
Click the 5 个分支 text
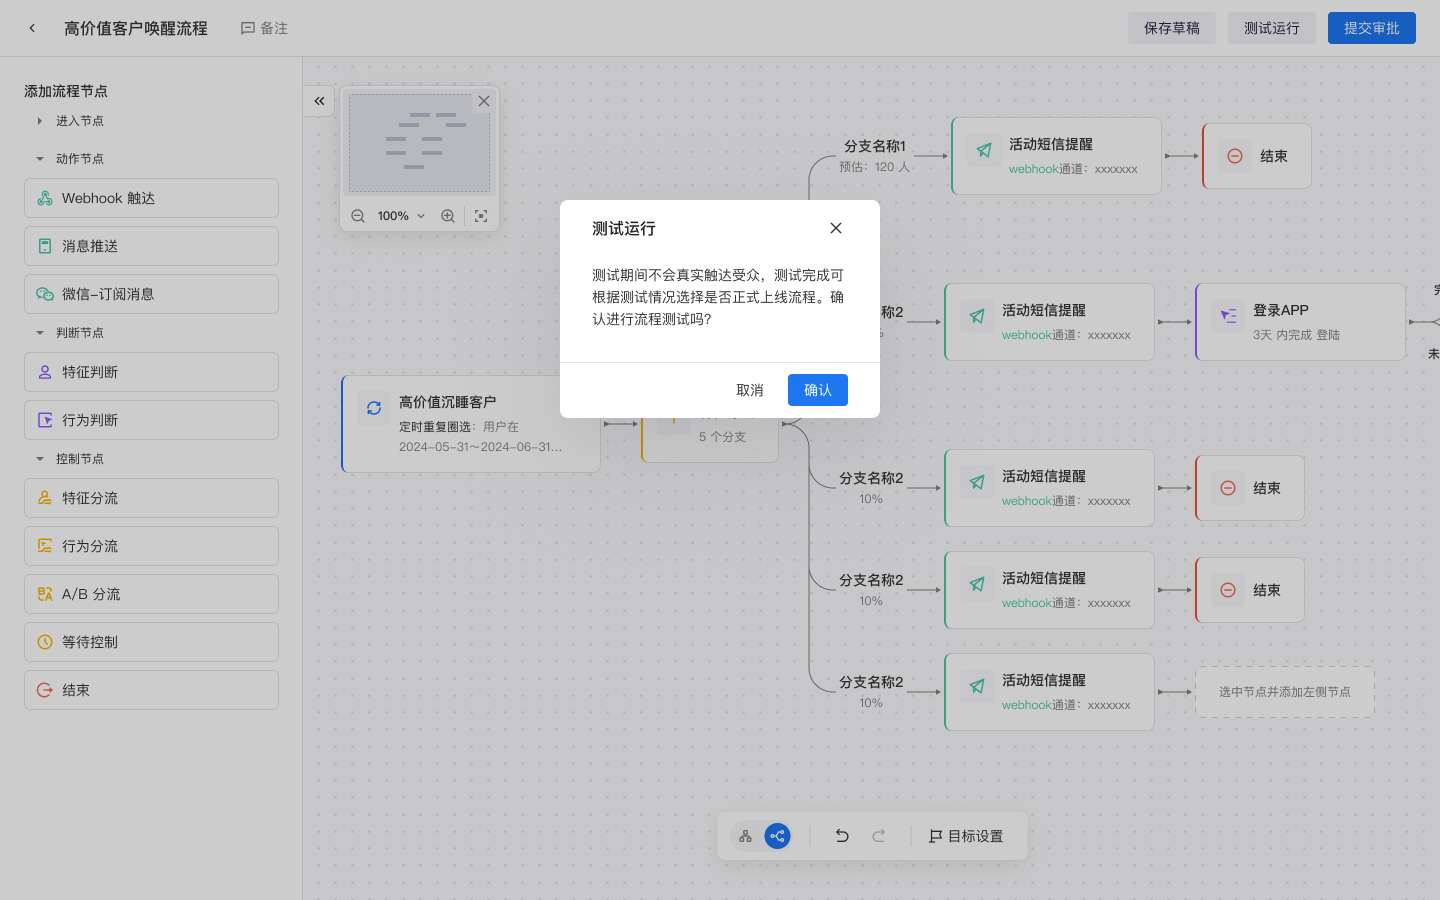coord(722,437)
